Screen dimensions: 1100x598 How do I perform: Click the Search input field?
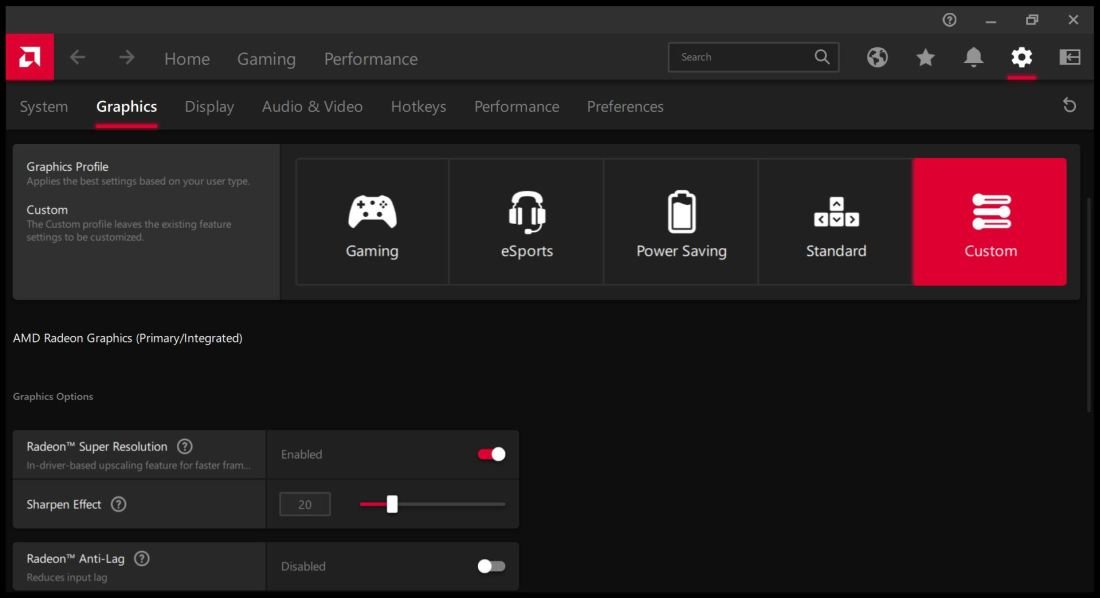tap(753, 57)
